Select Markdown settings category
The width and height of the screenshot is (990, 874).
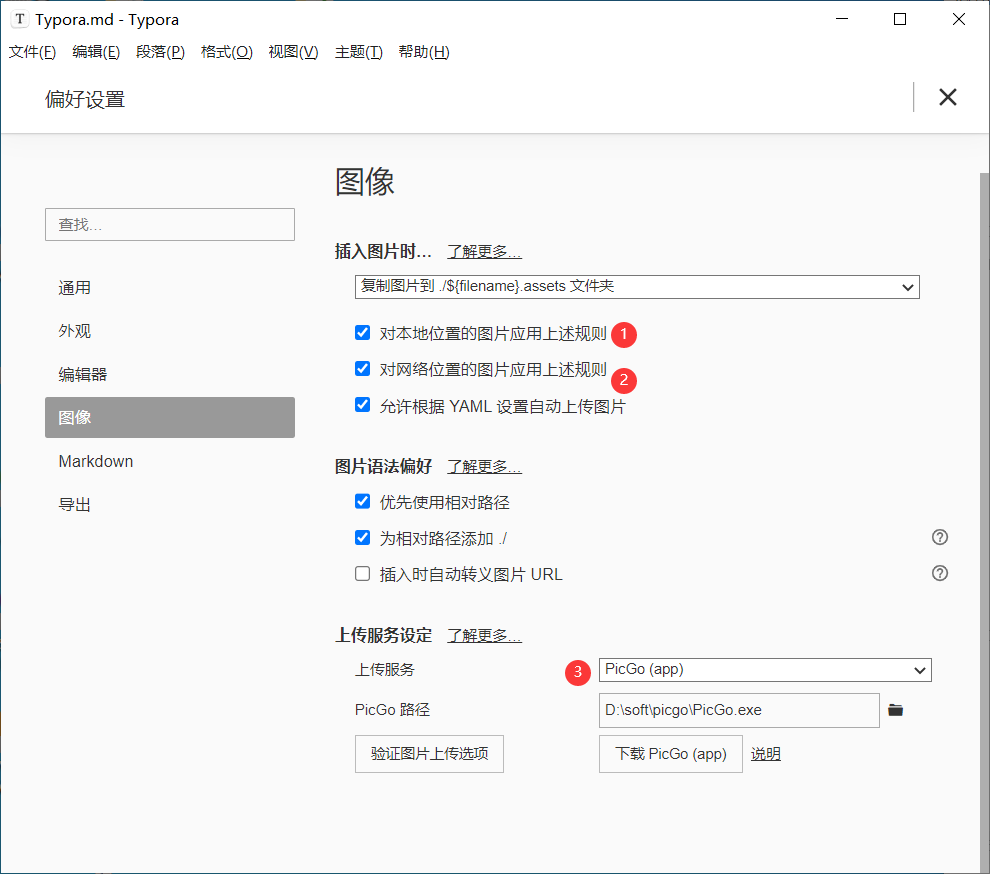click(x=170, y=461)
